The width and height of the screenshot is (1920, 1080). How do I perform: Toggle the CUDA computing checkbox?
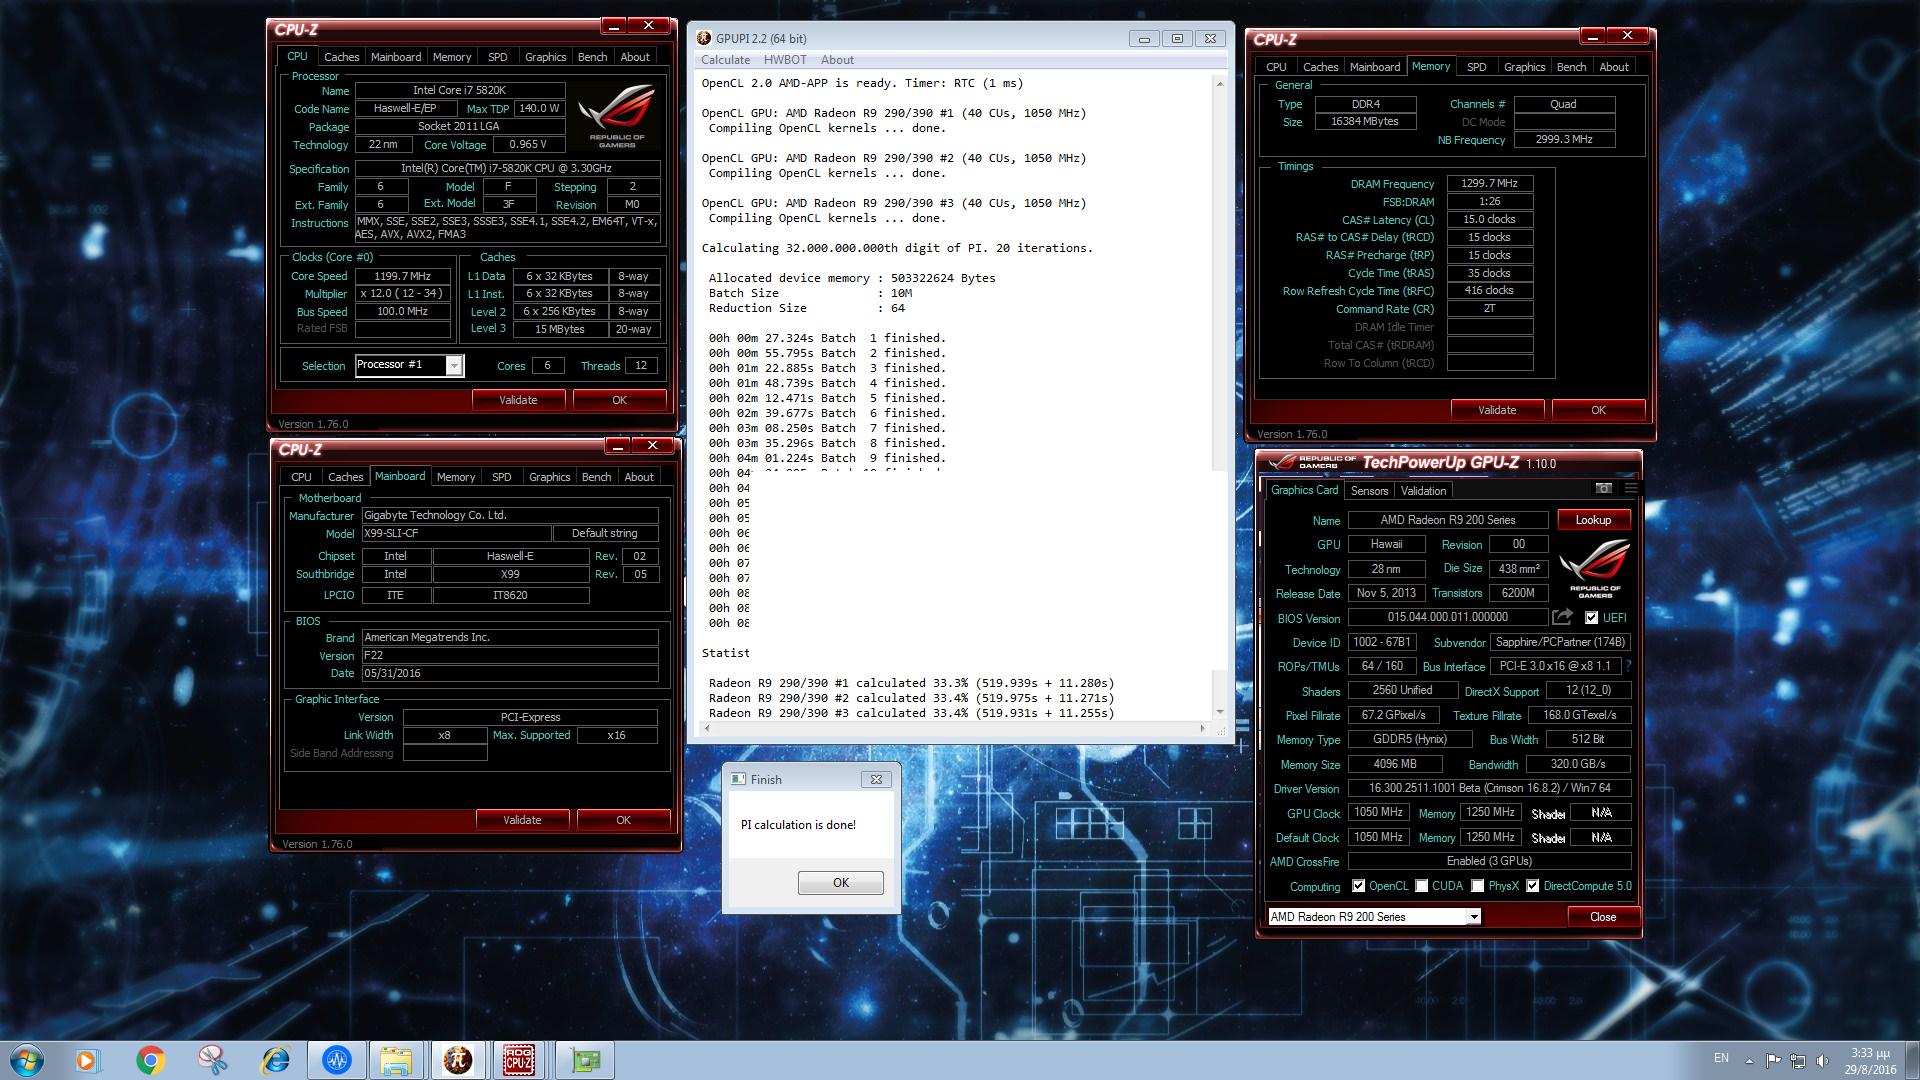1421,886
